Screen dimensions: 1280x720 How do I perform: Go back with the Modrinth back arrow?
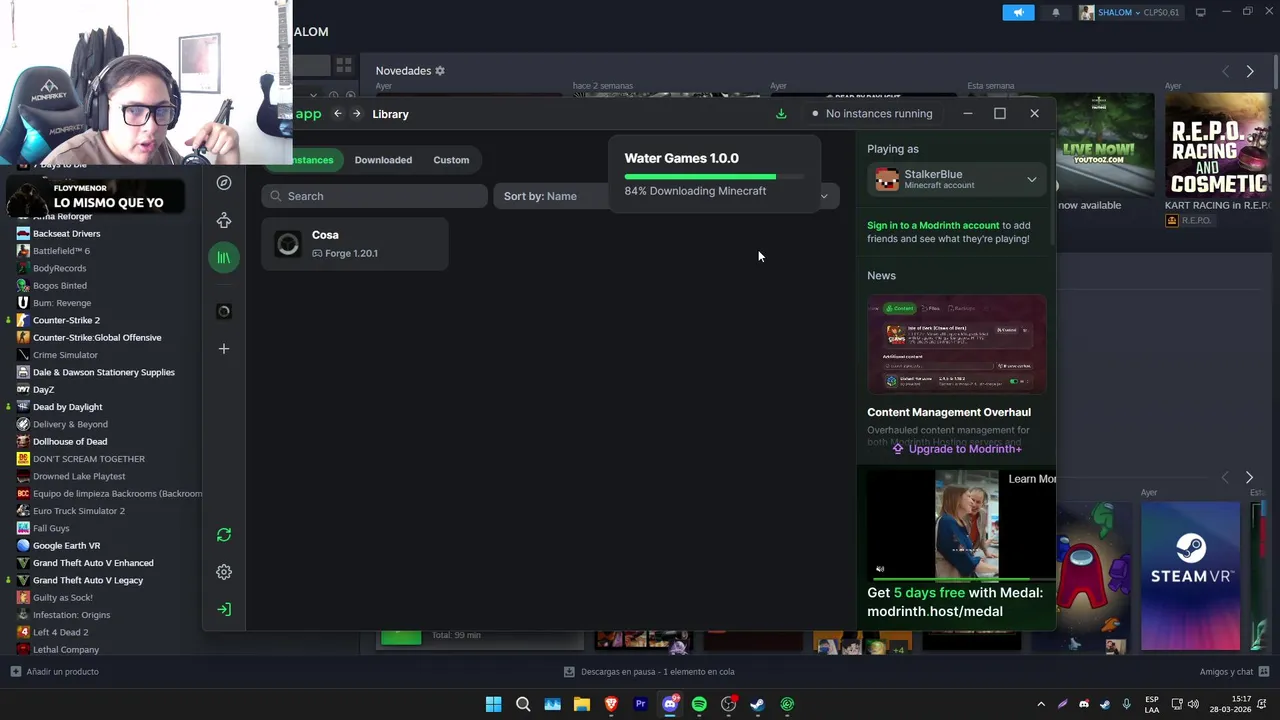338,114
